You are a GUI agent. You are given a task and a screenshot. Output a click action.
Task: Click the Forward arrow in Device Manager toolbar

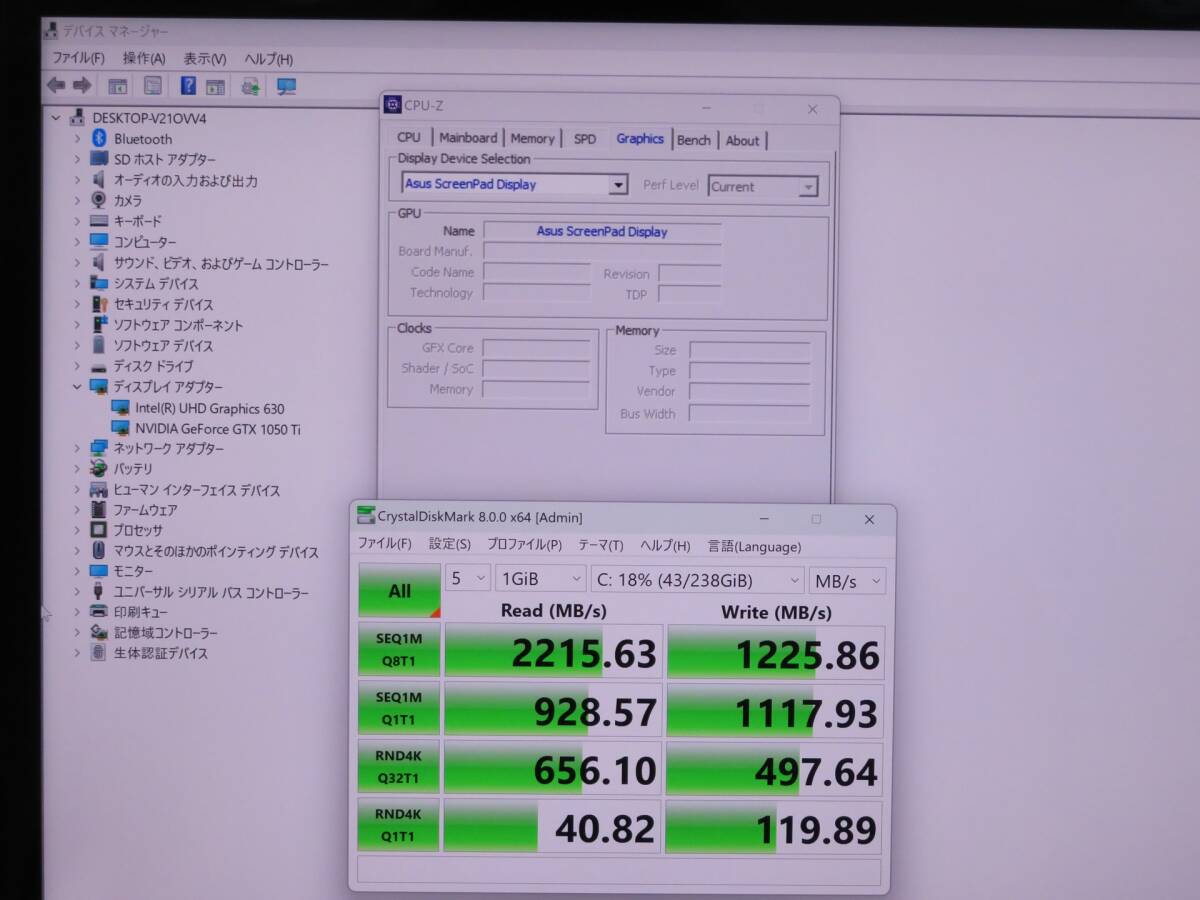click(82, 86)
